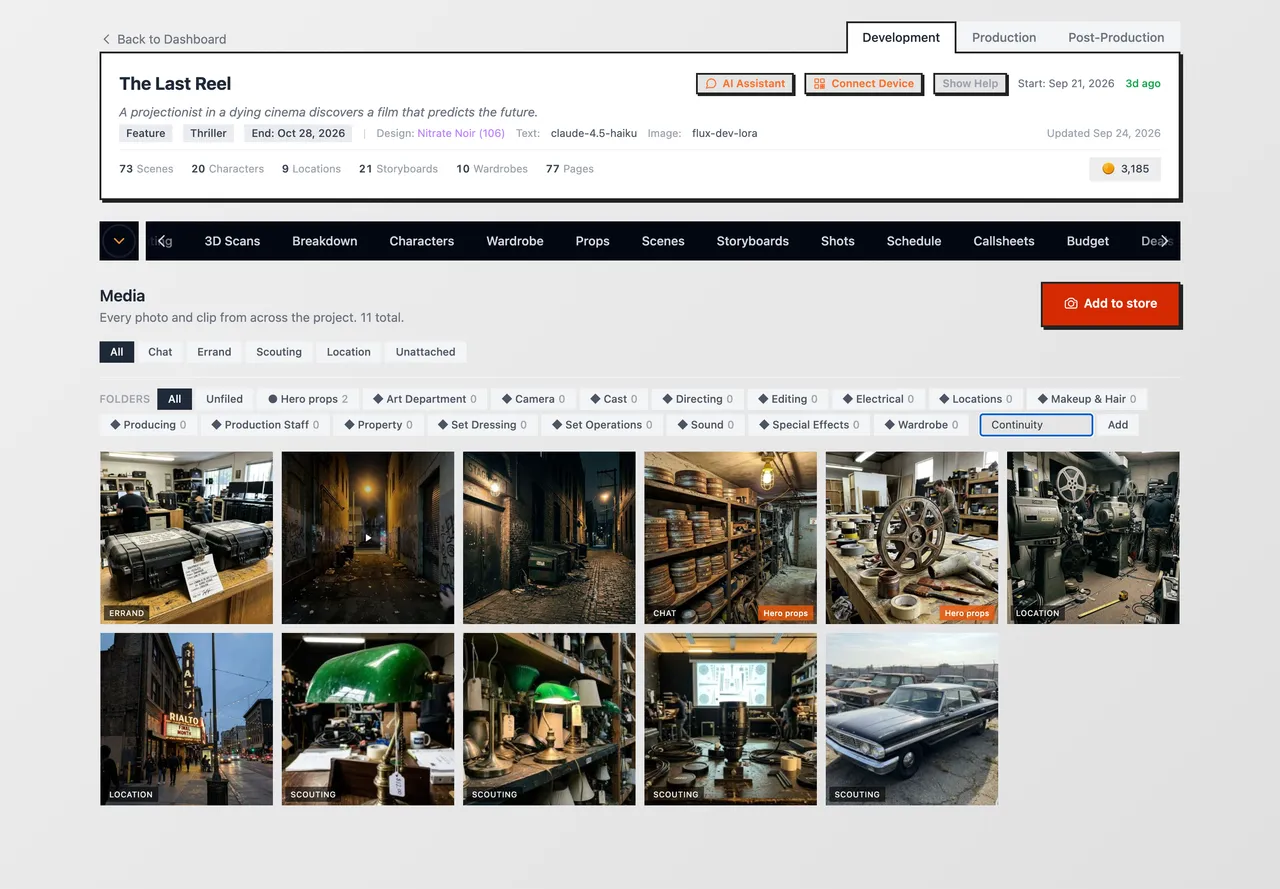Play the dark alley video clip
The height and width of the screenshot is (889, 1280).
368,538
